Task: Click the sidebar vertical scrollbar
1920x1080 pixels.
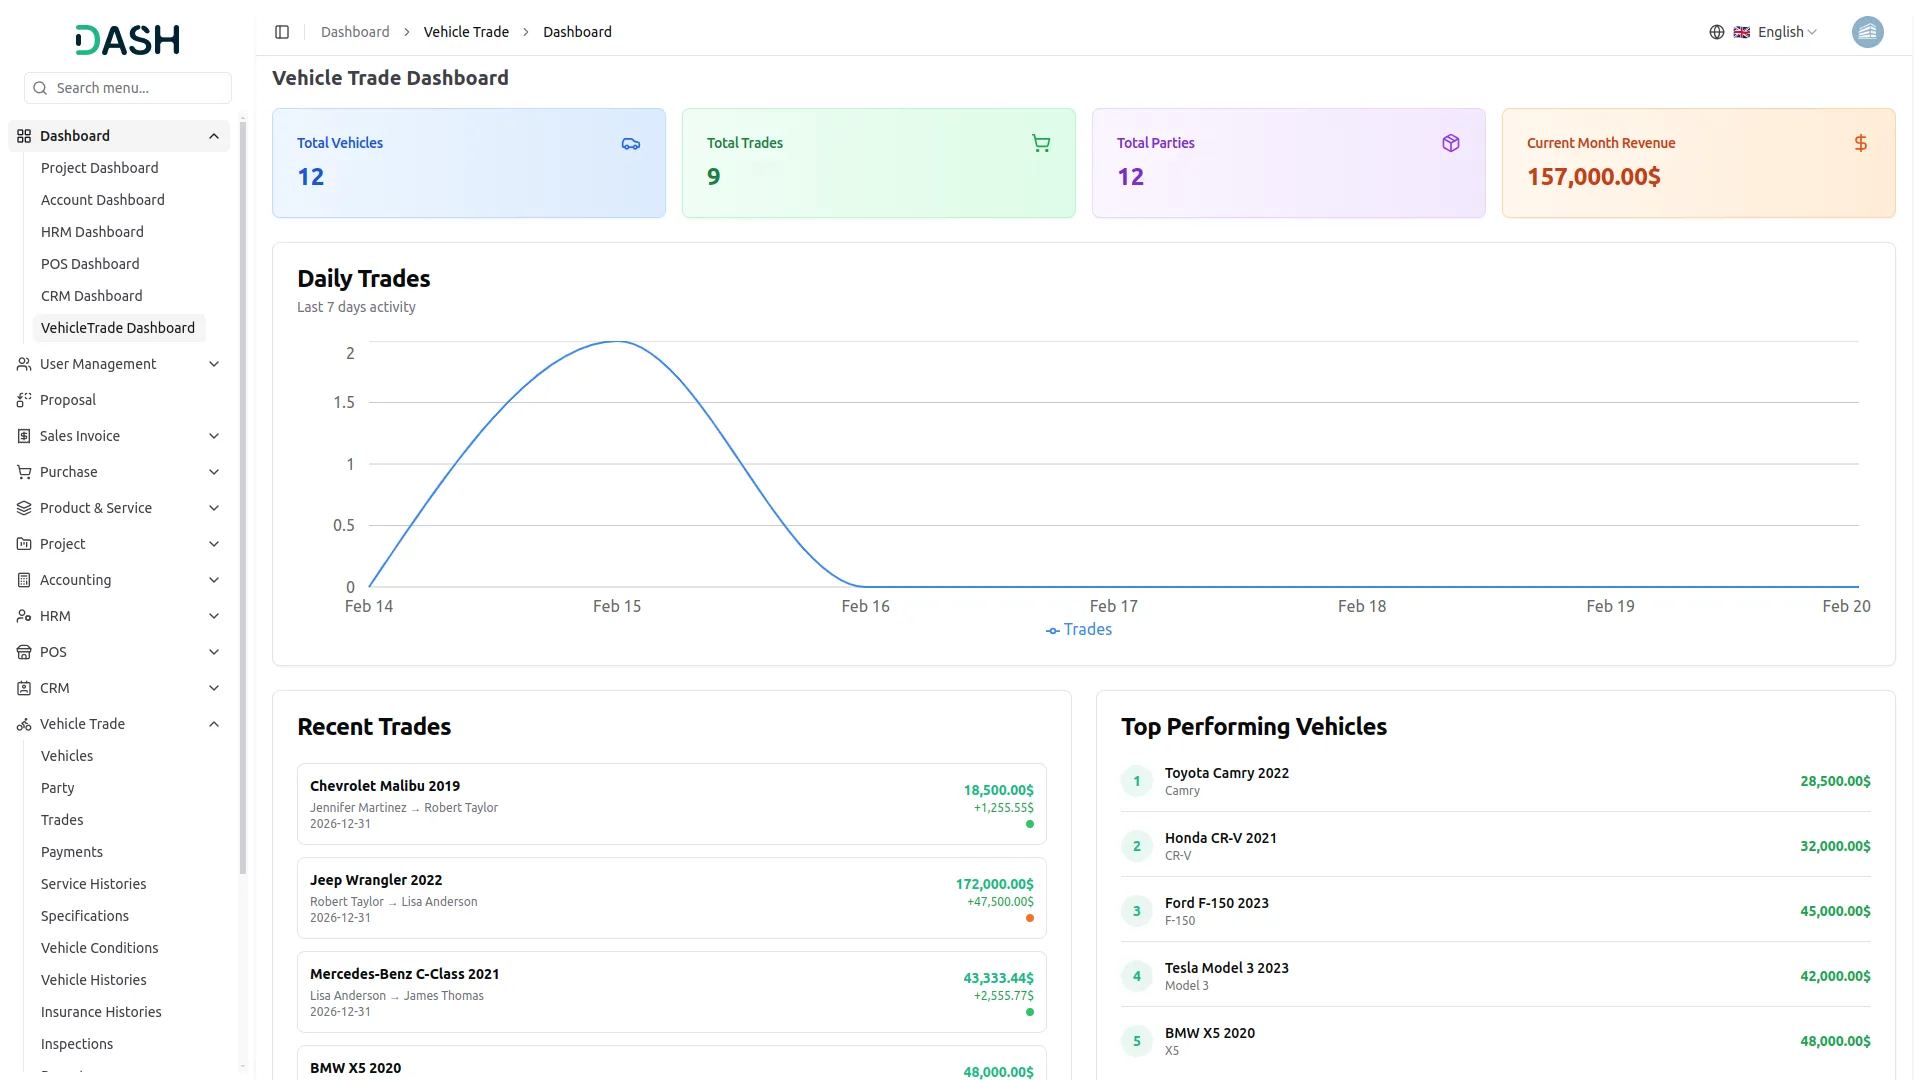Action: (242, 500)
